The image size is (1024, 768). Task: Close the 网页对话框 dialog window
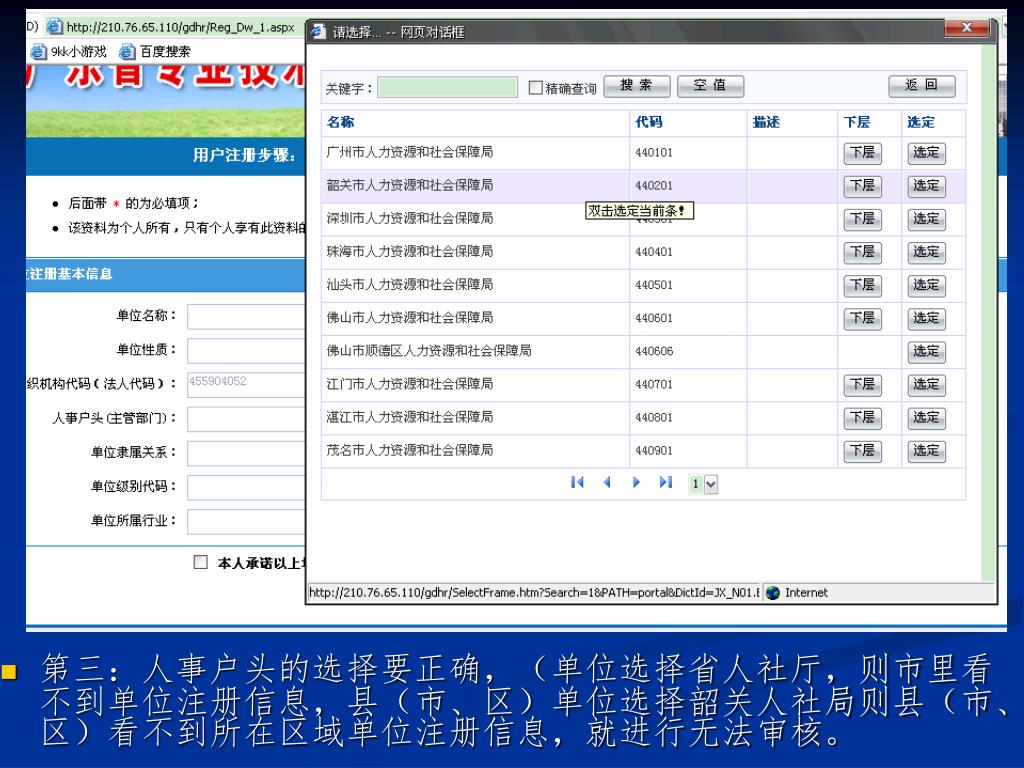tap(966, 31)
